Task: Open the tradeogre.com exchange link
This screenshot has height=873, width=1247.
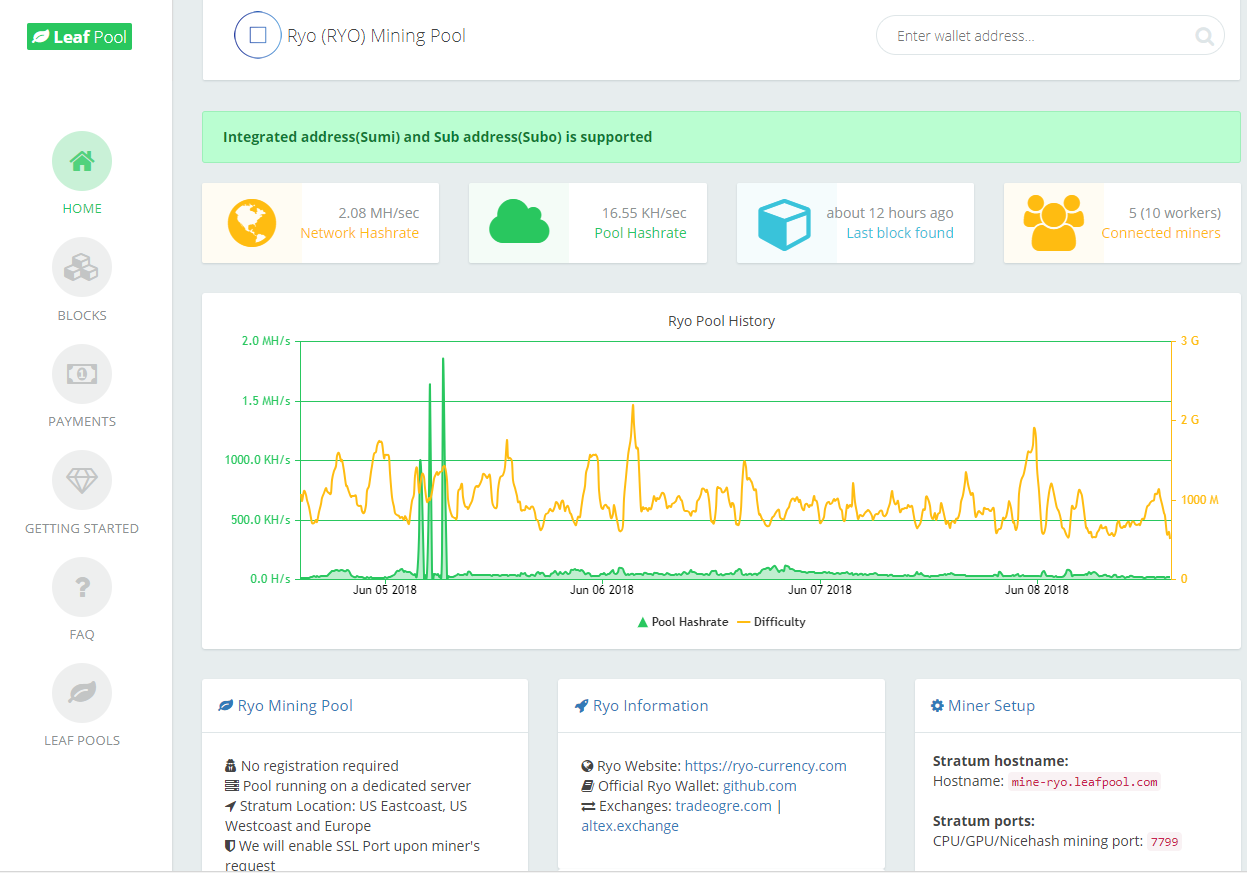Action: coord(724,806)
